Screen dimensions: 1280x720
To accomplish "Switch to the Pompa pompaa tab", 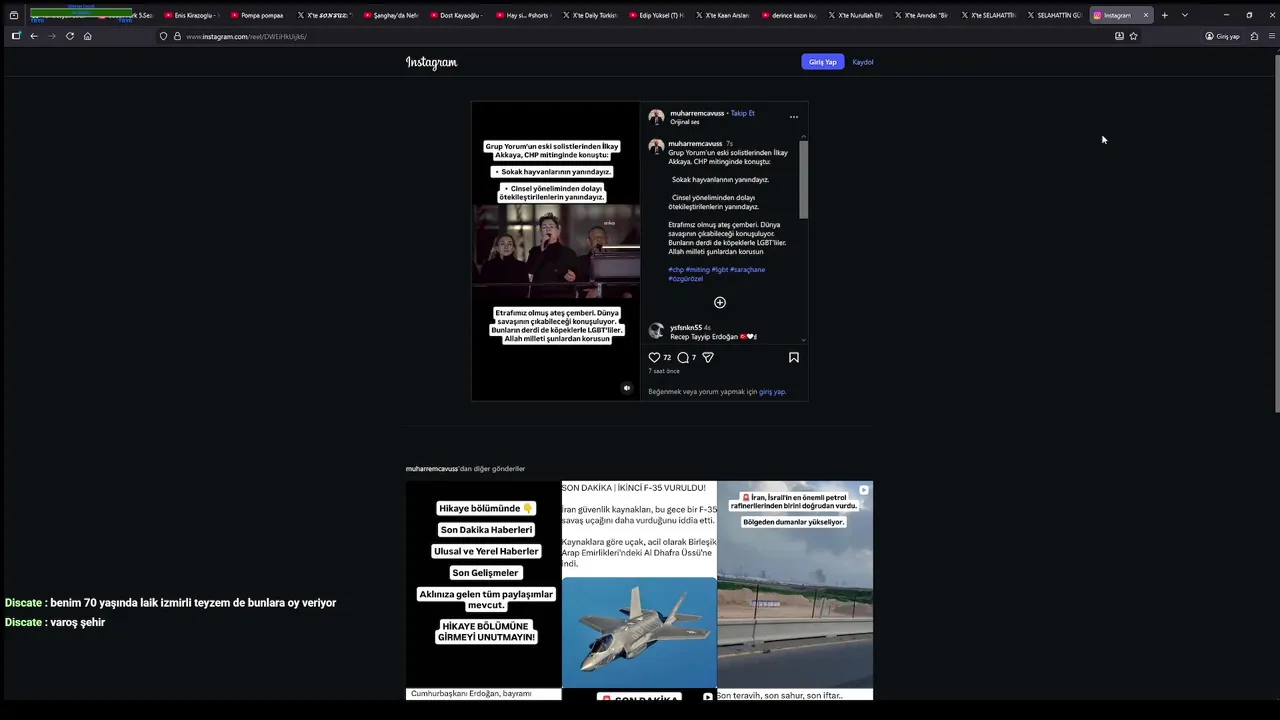I will [260, 15].
